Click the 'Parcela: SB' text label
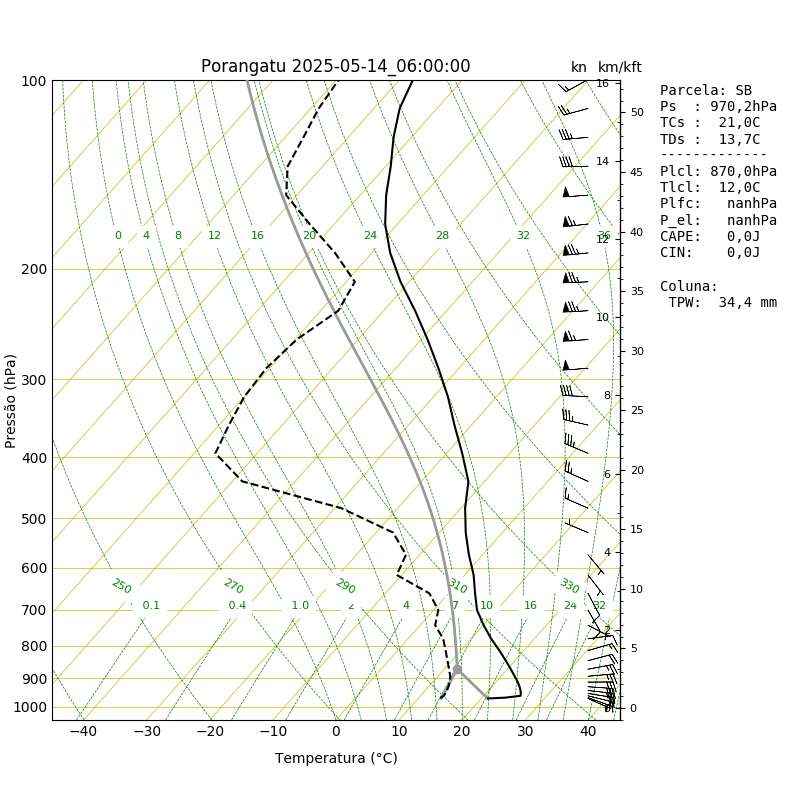The width and height of the screenshot is (800, 800). click(706, 90)
